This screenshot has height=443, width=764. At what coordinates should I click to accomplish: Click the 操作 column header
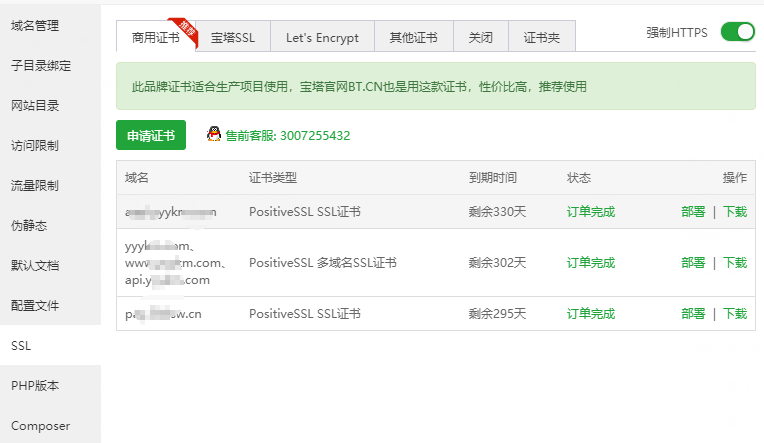pos(735,177)
